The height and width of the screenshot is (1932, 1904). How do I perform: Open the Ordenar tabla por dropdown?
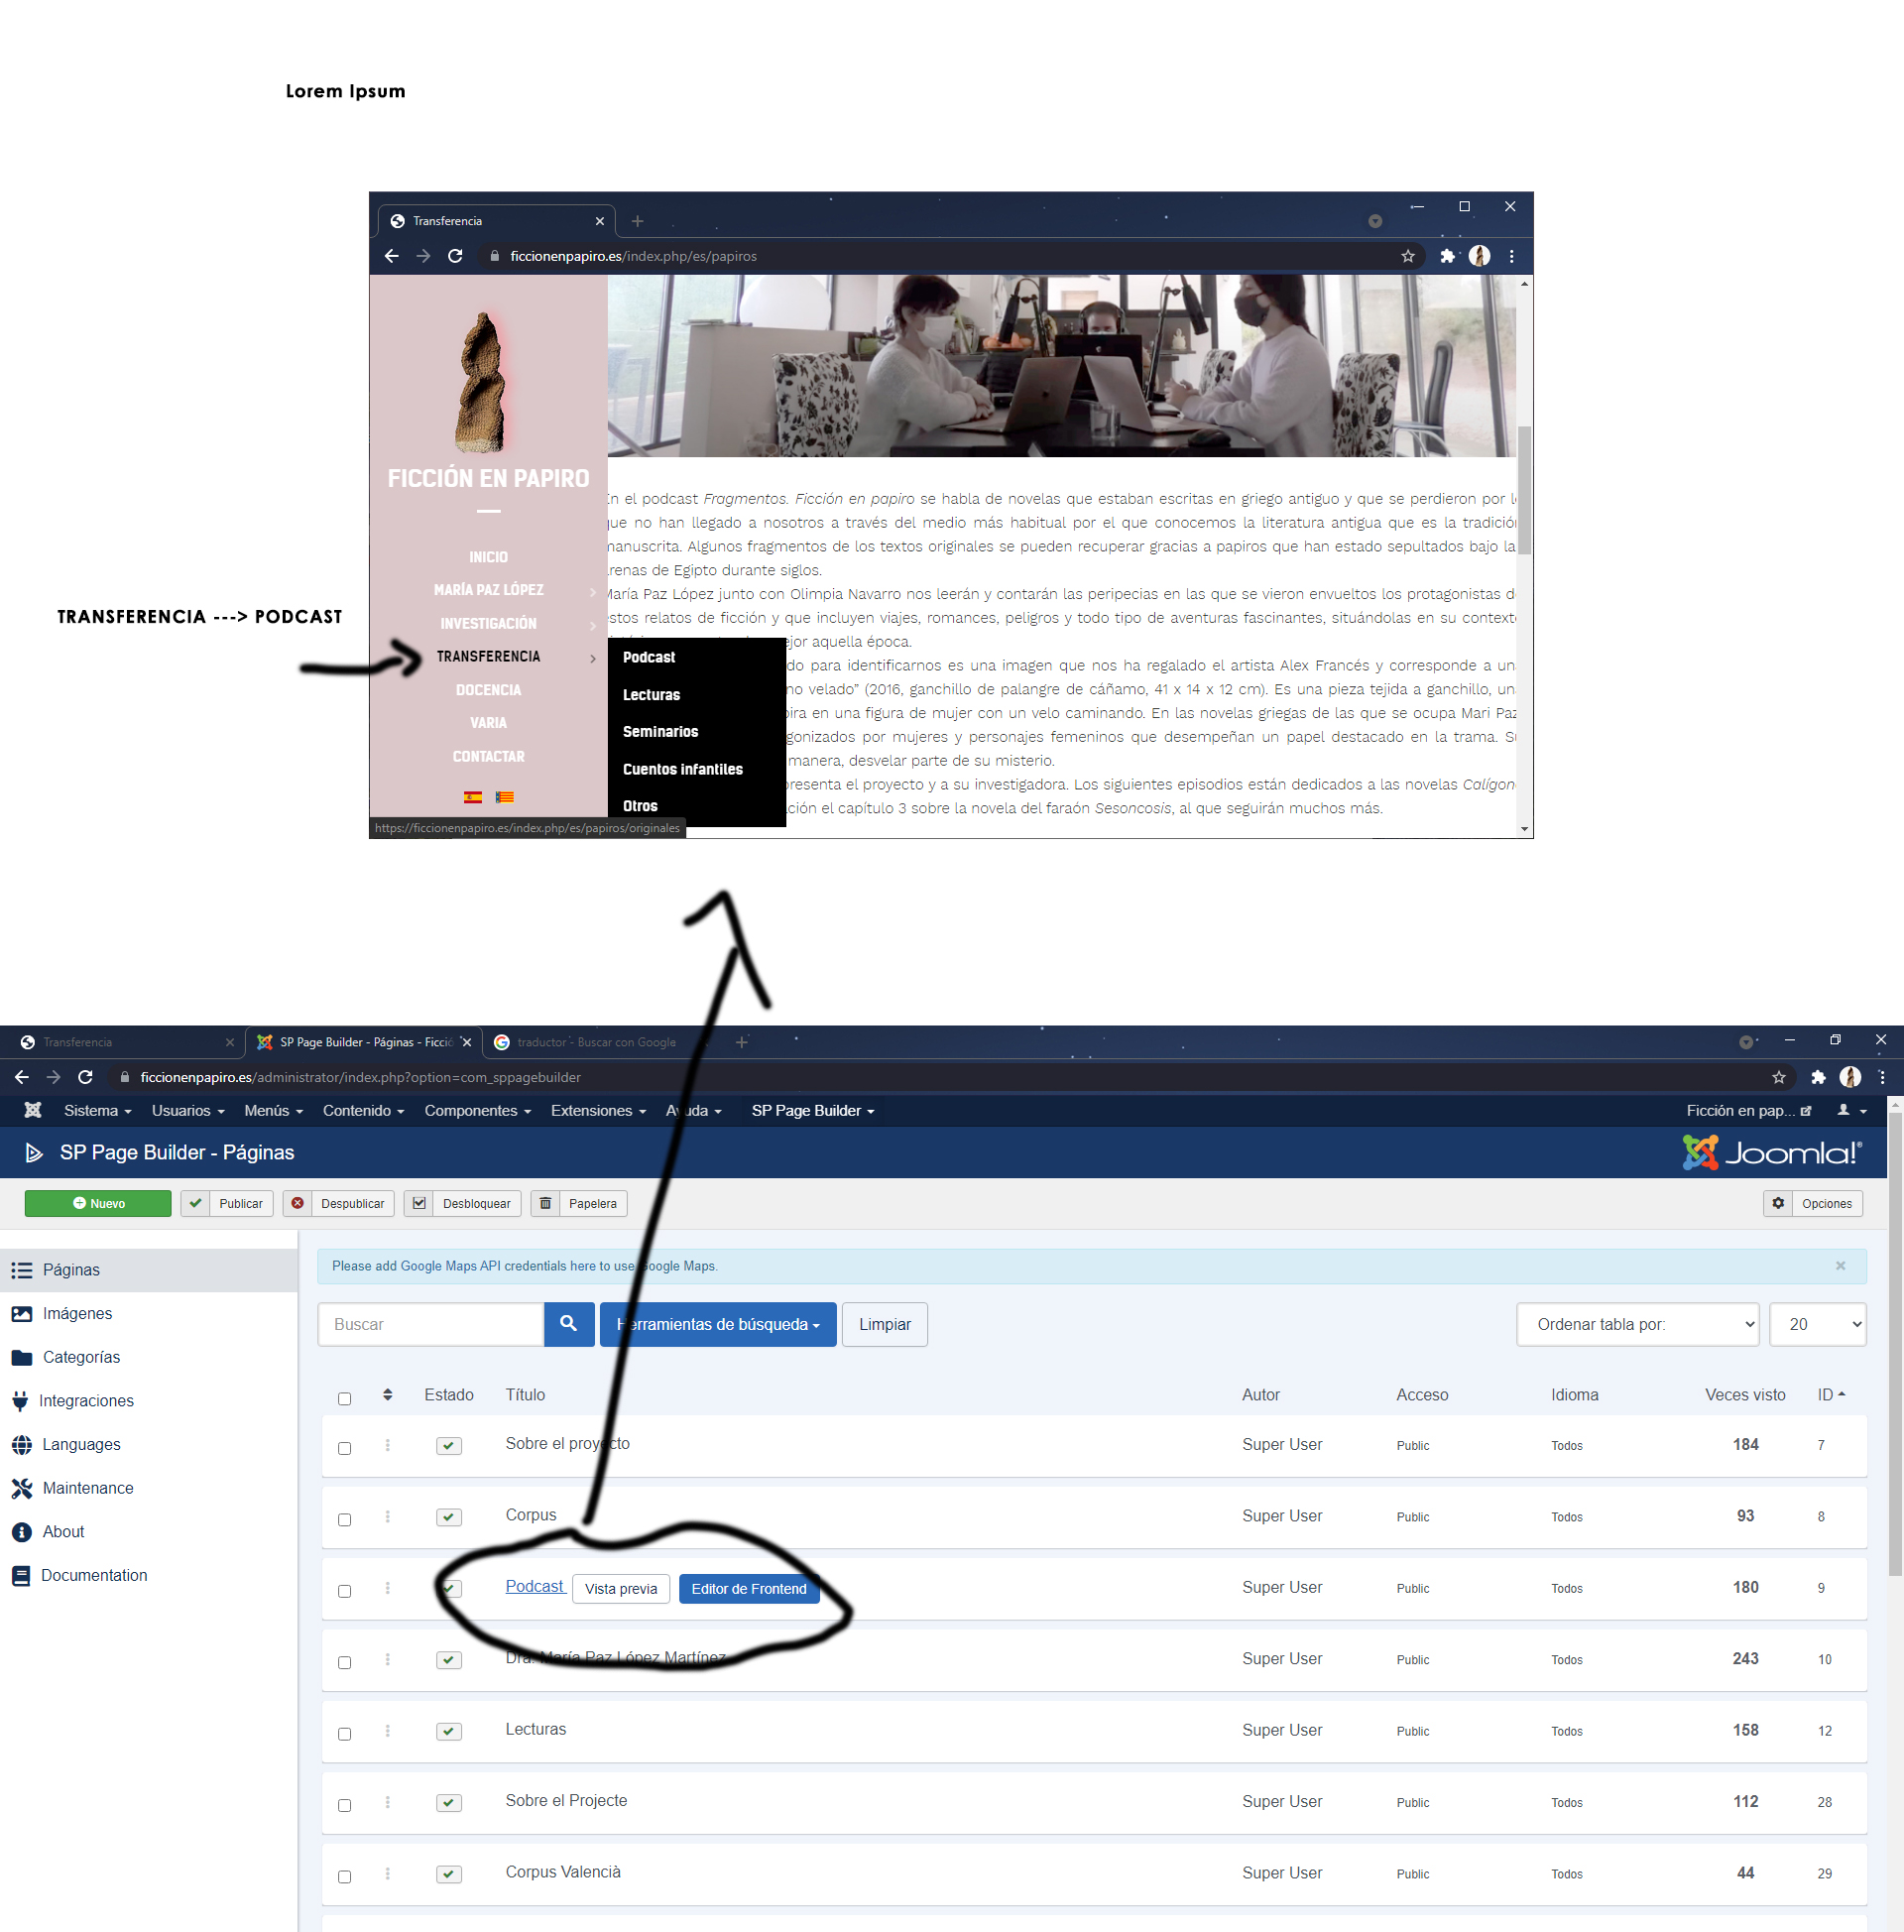(1637, 1324)
